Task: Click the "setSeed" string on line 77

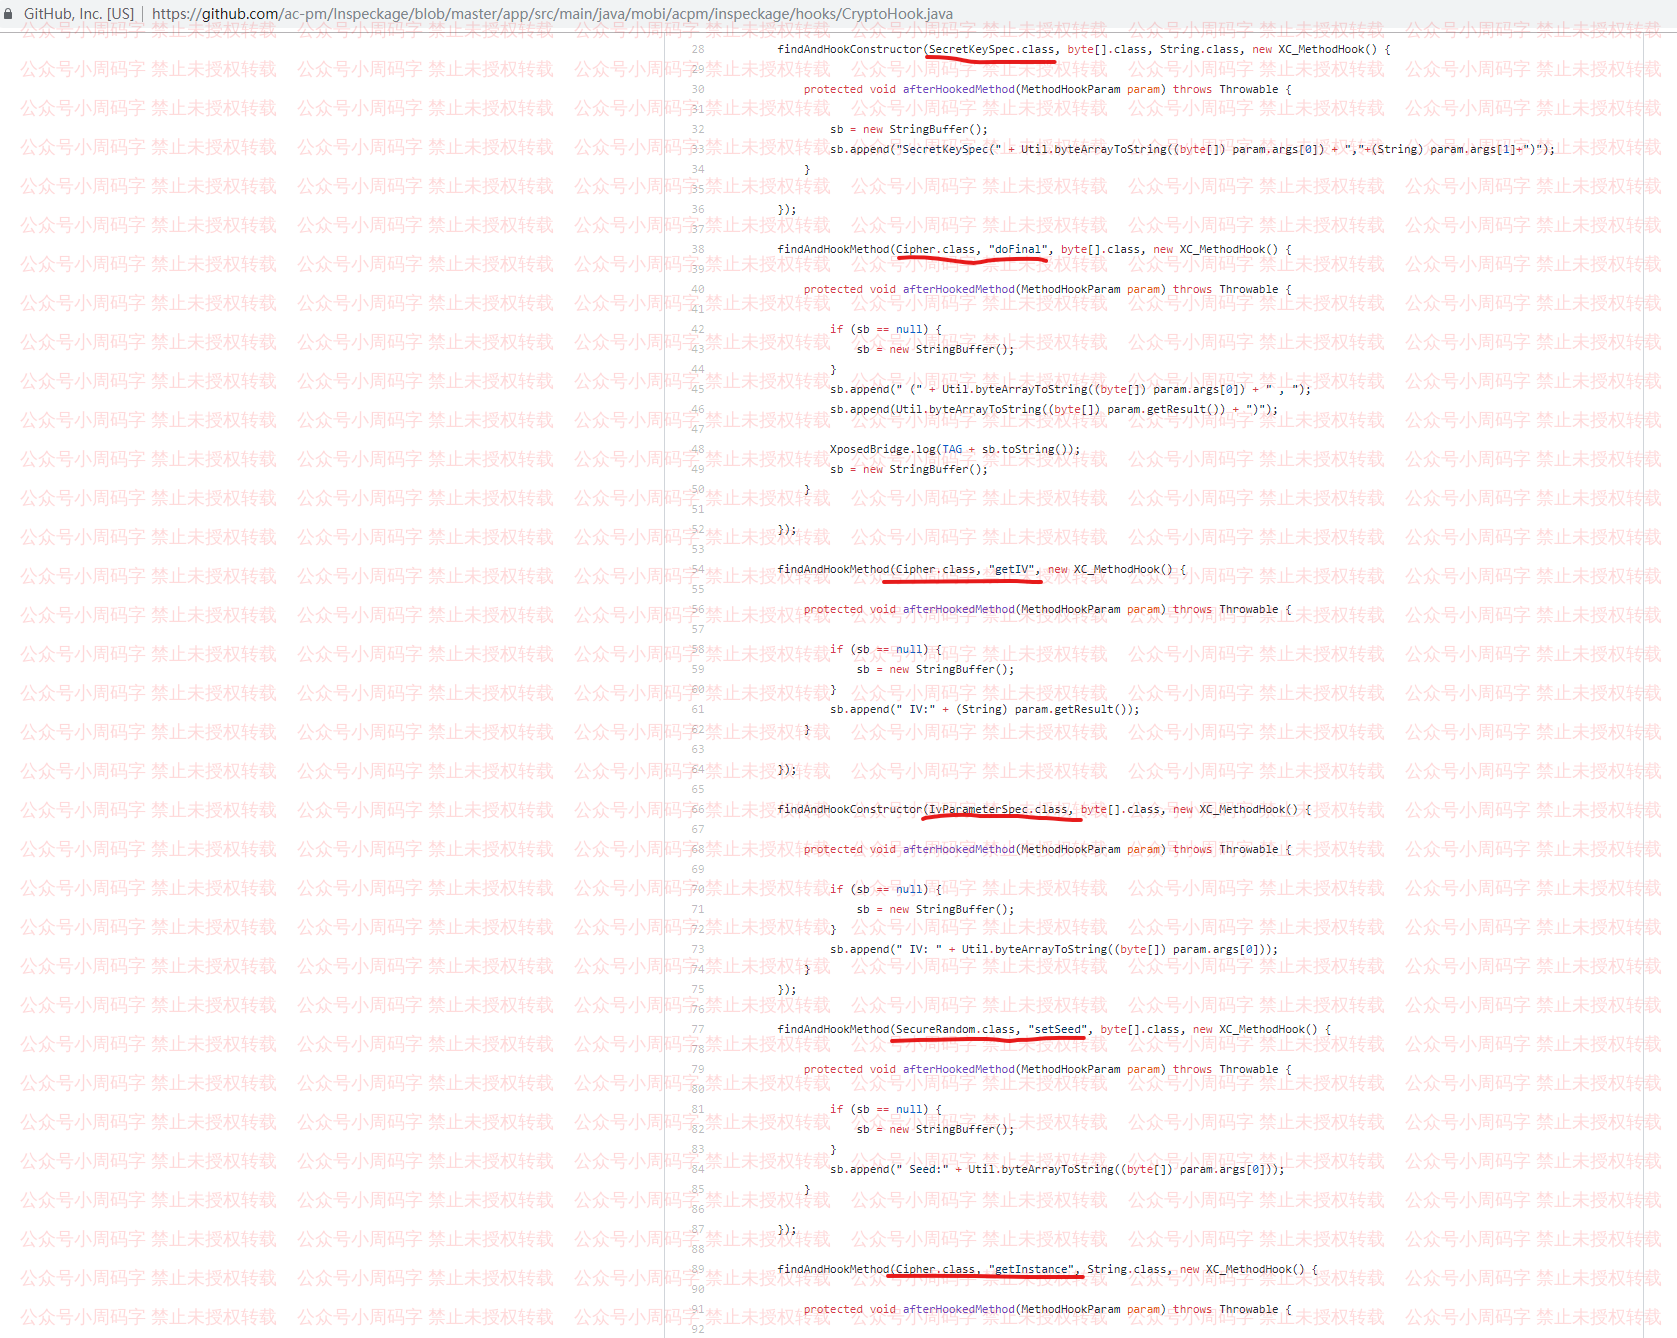Action: [1058, 1029]
